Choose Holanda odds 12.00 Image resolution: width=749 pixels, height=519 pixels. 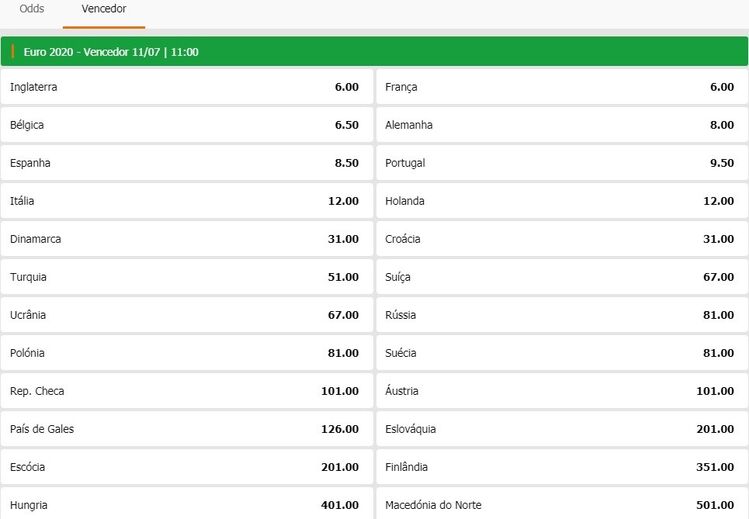[x=561, y=201]
